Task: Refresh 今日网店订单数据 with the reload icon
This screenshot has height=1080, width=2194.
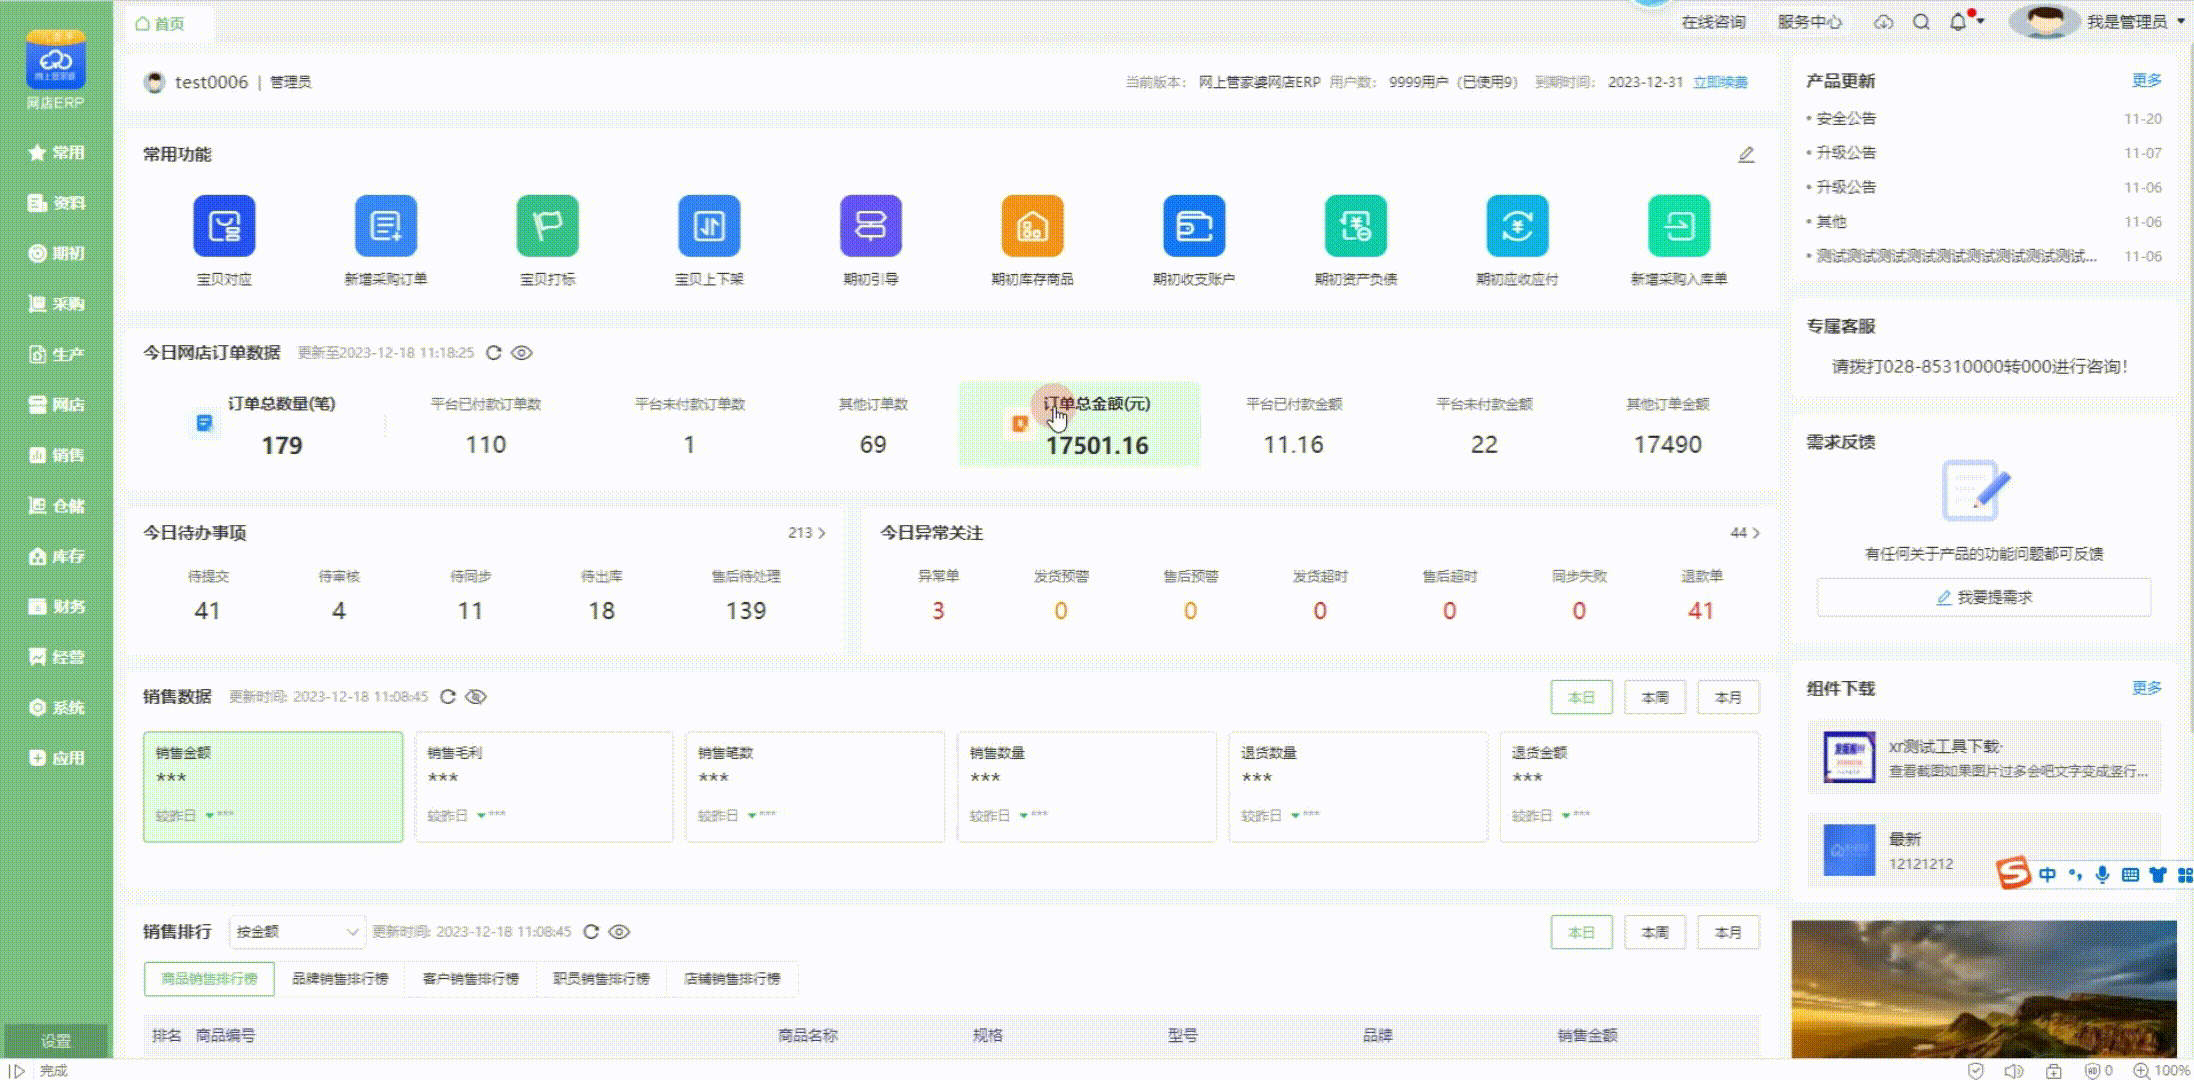Action: (x=494, y=353)
